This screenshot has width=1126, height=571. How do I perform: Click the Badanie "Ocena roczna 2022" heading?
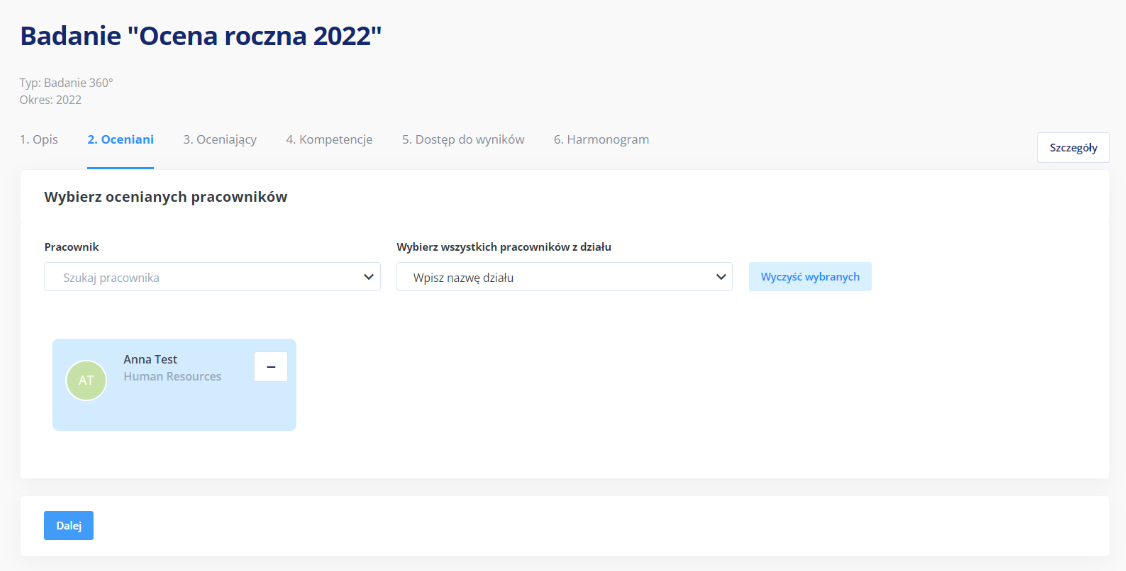pyautogui.click(x=201, y=36)
